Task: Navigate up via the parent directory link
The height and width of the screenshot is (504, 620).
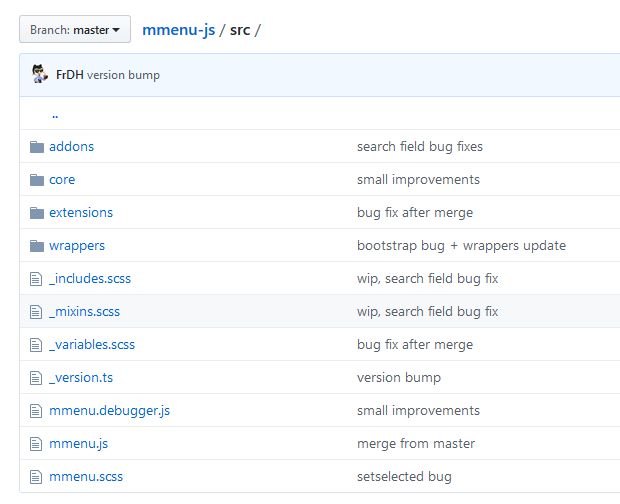Action: click(55, 114)
